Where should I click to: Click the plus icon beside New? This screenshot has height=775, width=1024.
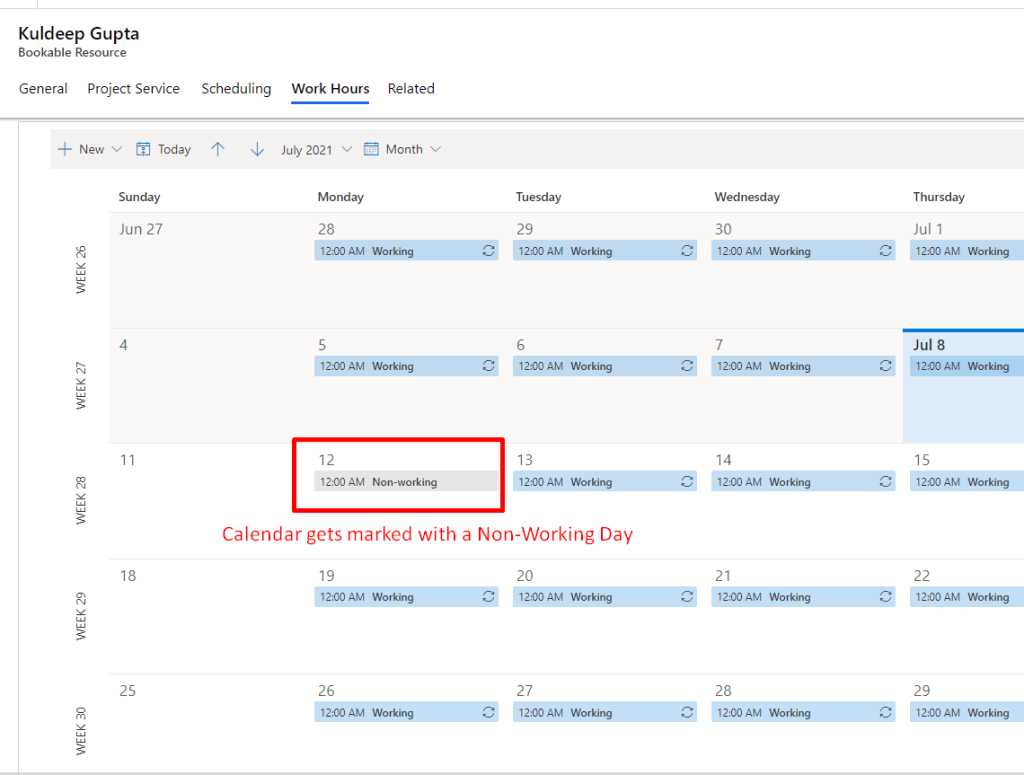[x=65, y=149]
